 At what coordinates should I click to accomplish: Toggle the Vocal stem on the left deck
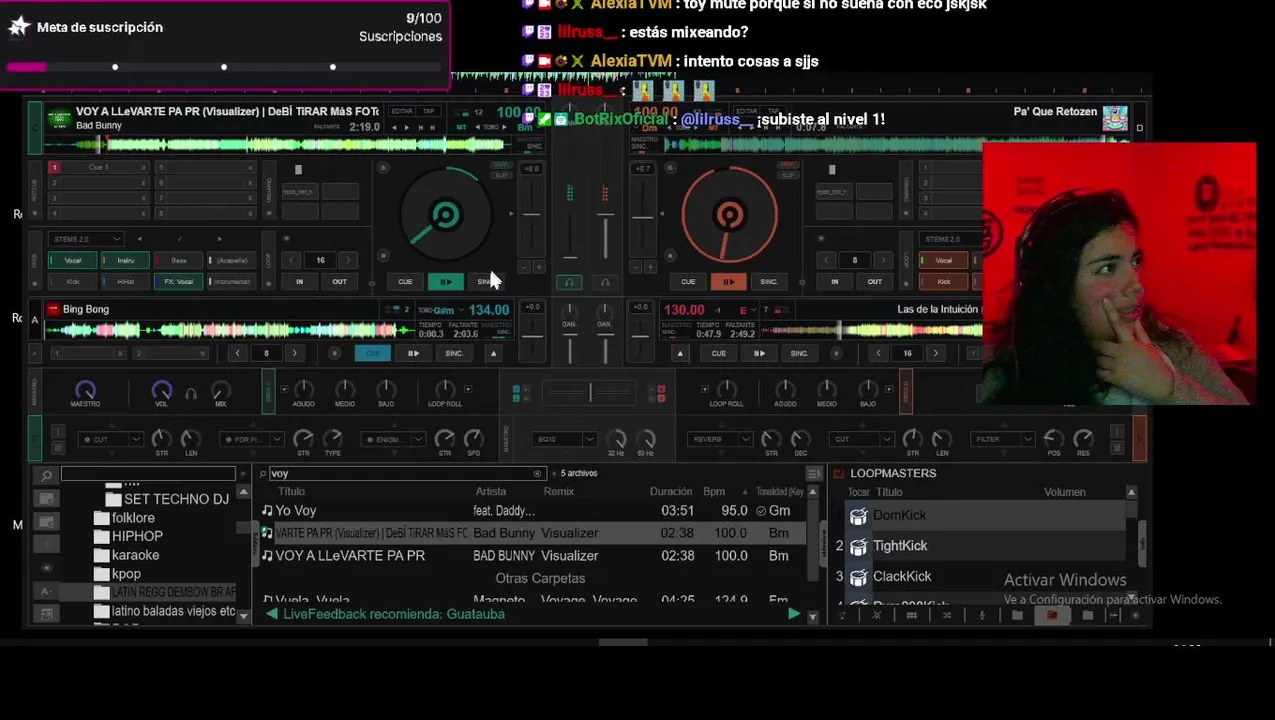pos(73,260)
